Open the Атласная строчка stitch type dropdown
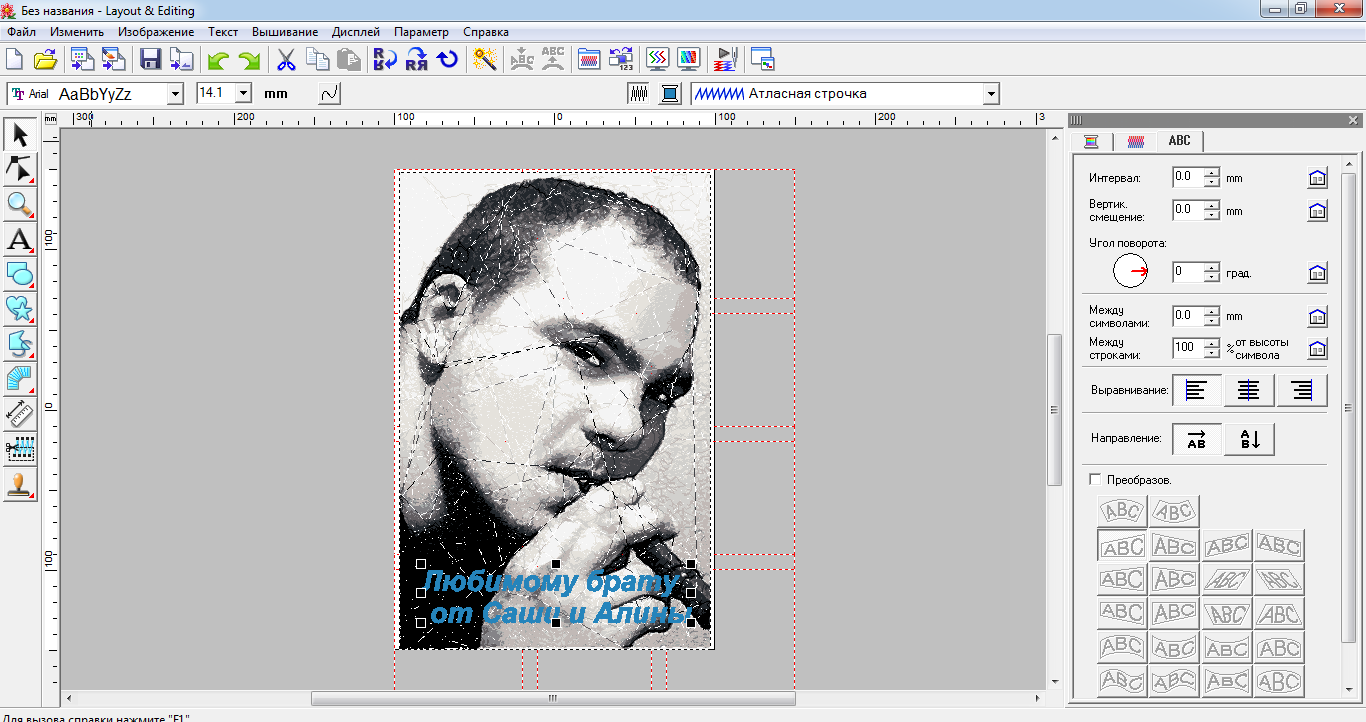The height and width of the screenshot is (722, 1366). 991,94
